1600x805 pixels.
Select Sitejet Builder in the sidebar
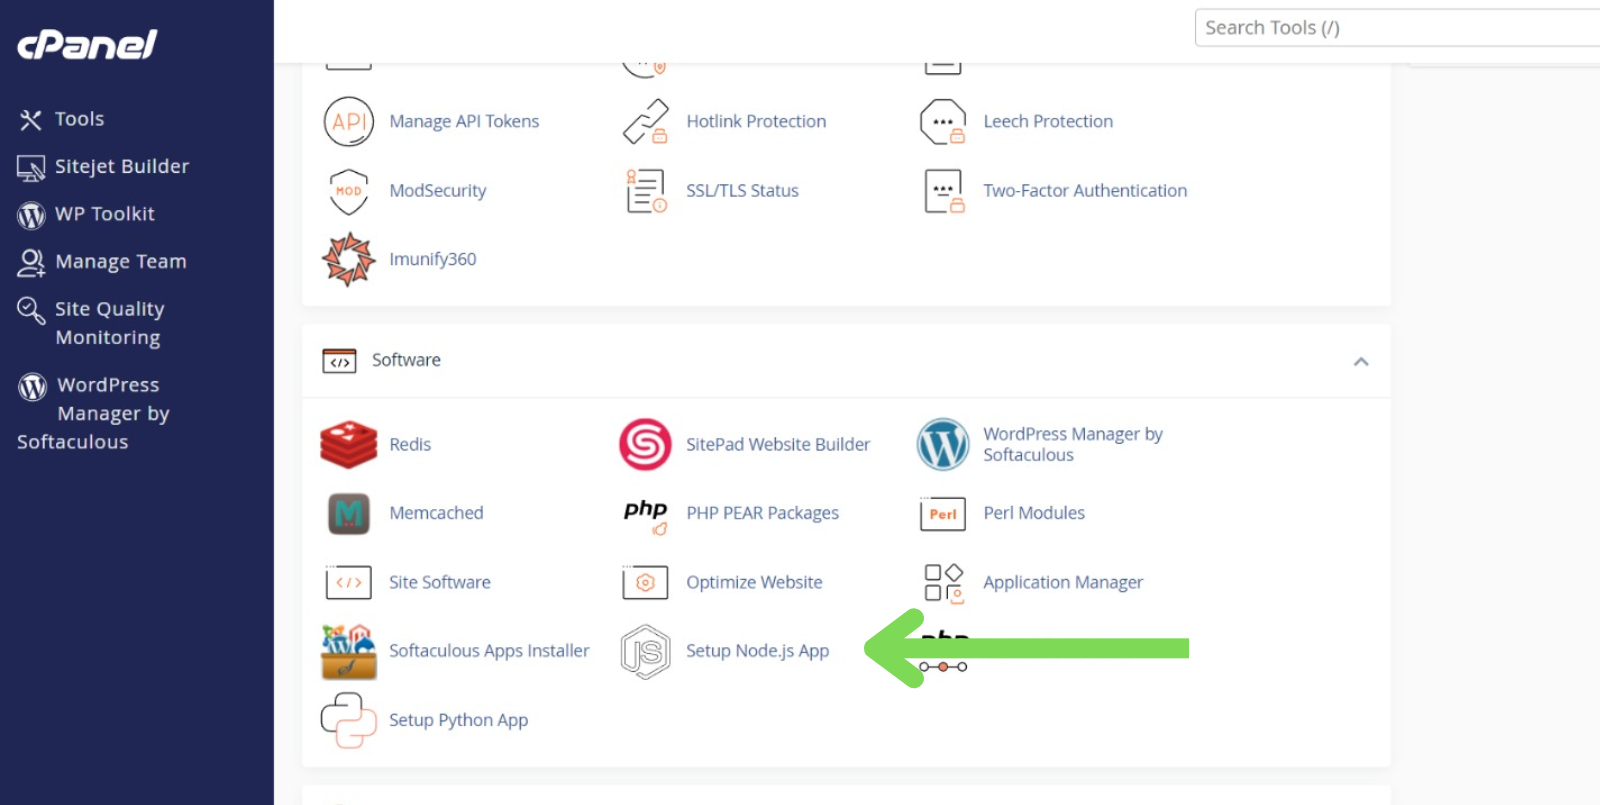[121, 167]
